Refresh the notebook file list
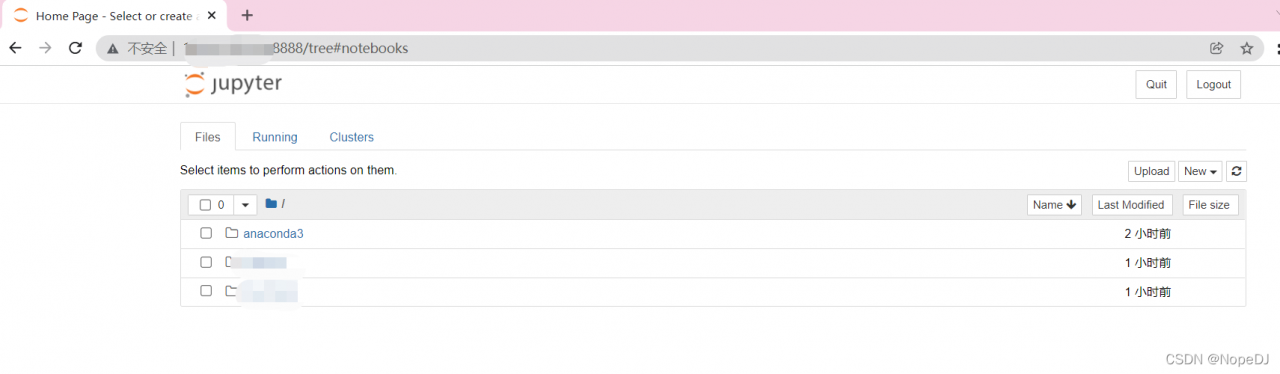The width and height of the screenshot is (1280, 374). pos(1237,172)
